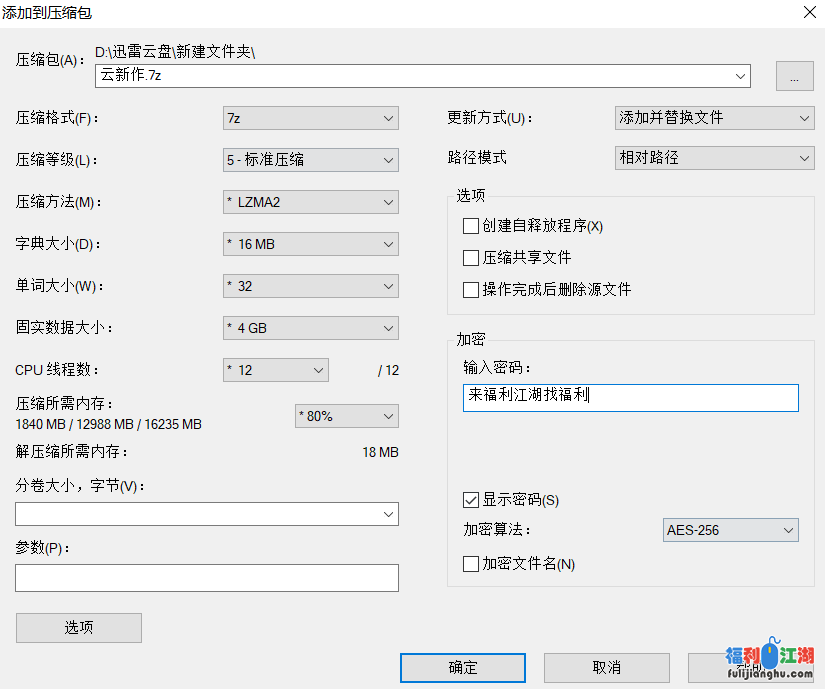This screenshot has width=825, height=689.
Task: Open the archive name dropdown arrow
Action: pos(740,76)
